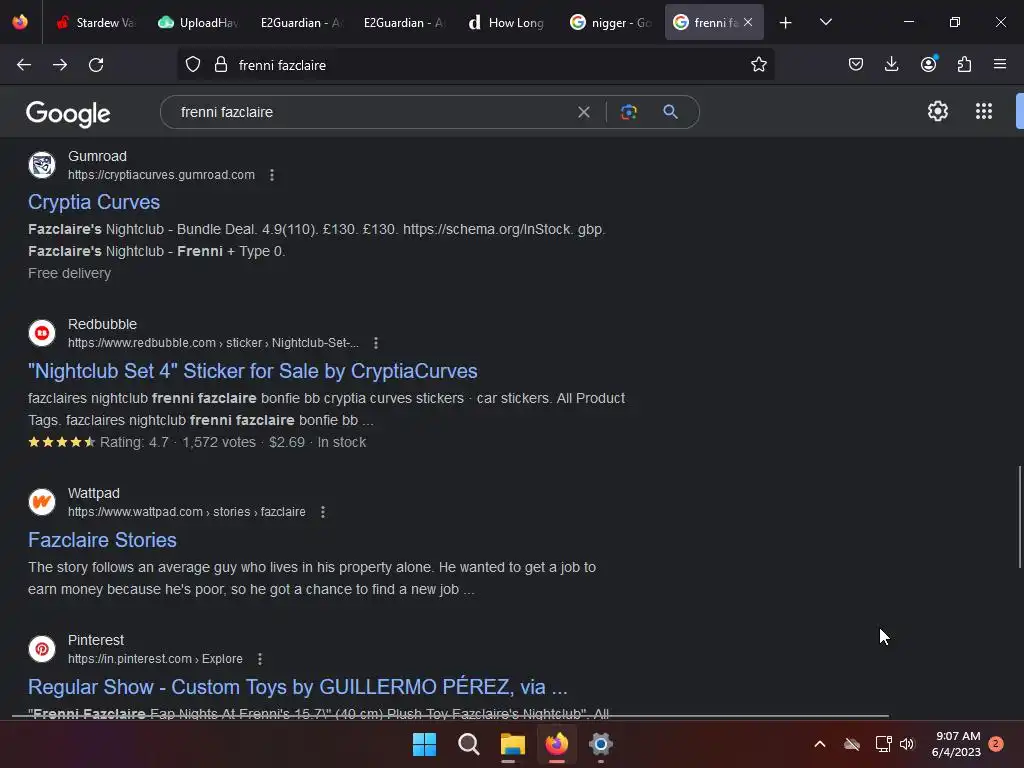This screenshot has height=768, width=1024.
Task: Open more options for Wattpad result
Action: click(x=323, y=512)
